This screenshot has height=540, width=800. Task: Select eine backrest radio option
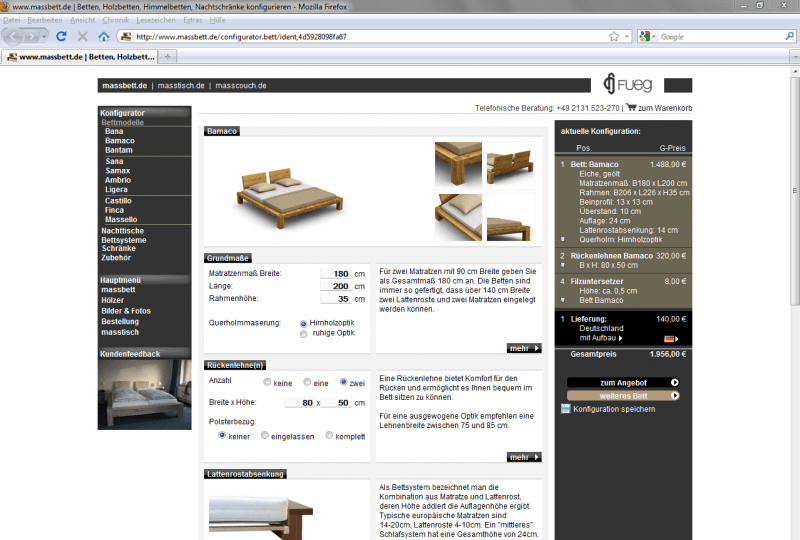tap(307, 382)
